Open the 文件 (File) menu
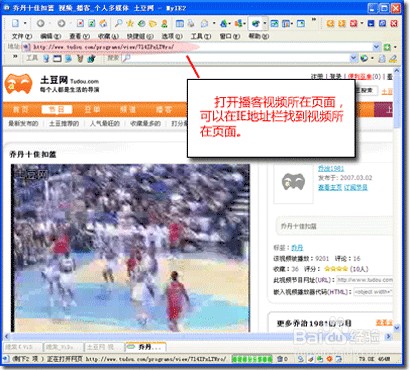 tap(22, 36)
